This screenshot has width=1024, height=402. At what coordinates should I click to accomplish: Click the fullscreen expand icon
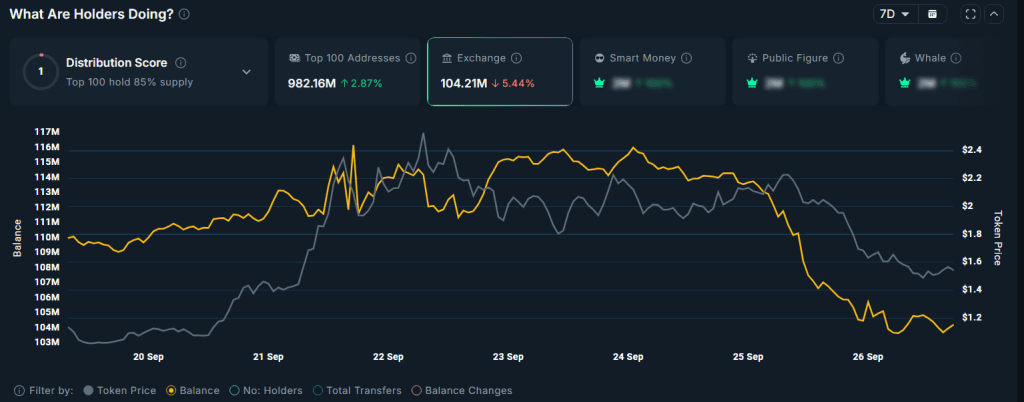[970, 14]
